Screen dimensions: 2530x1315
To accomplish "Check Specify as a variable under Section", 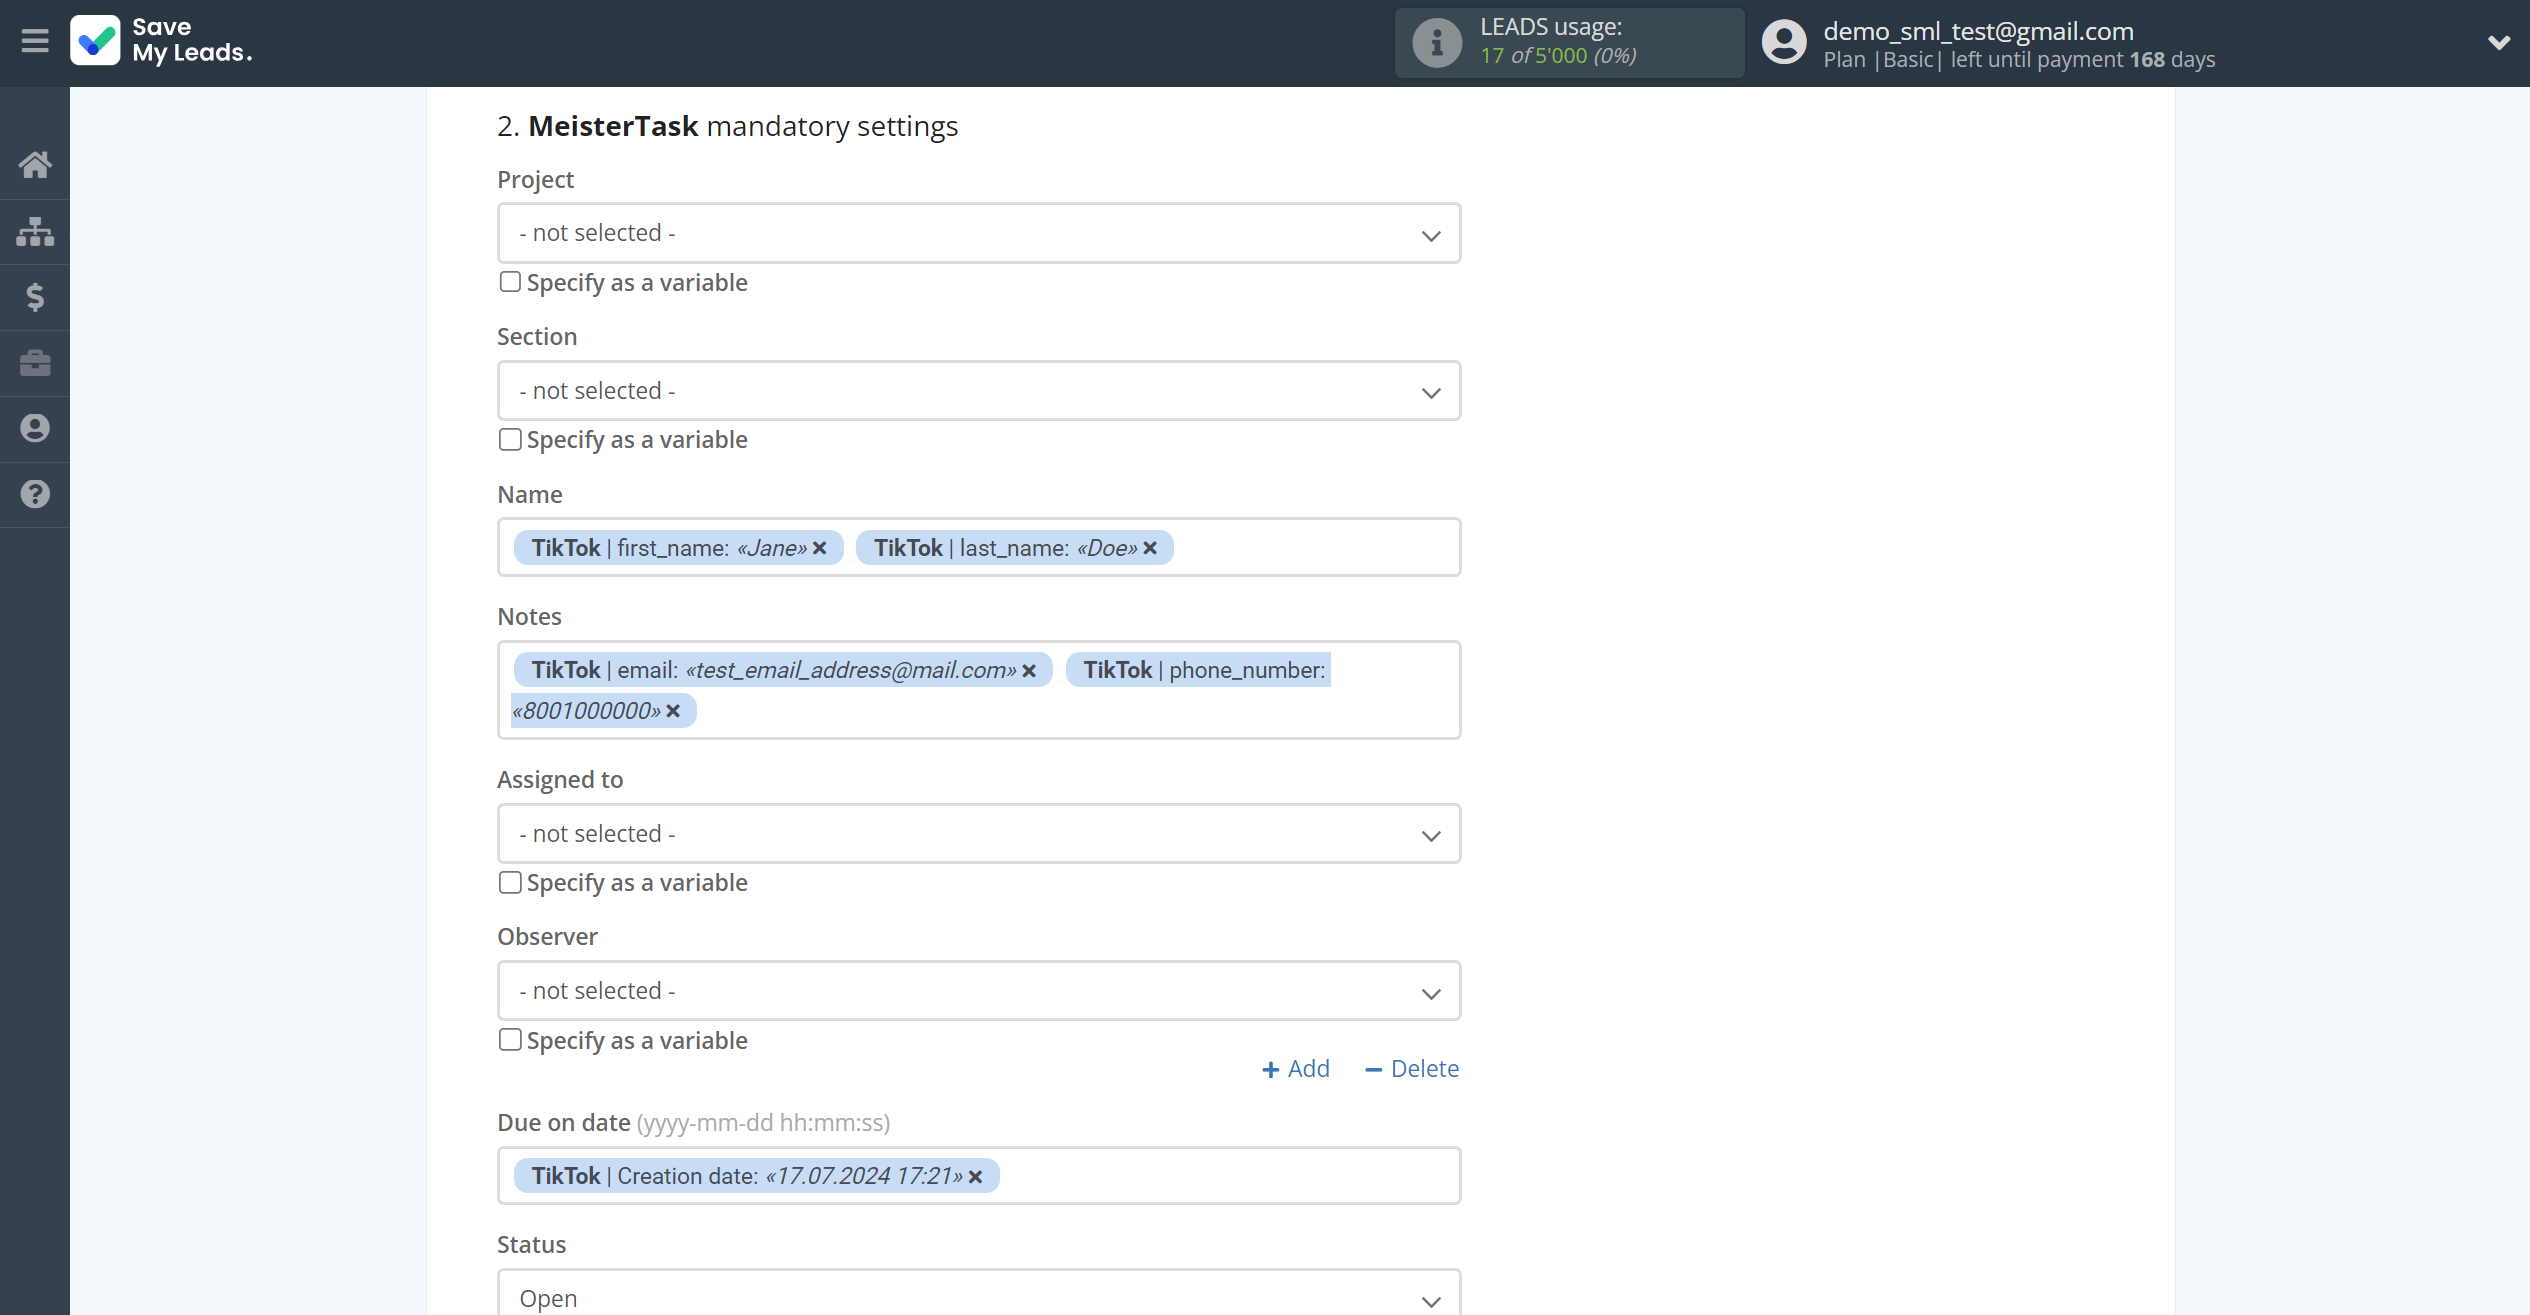I will [x=510, y=440].
